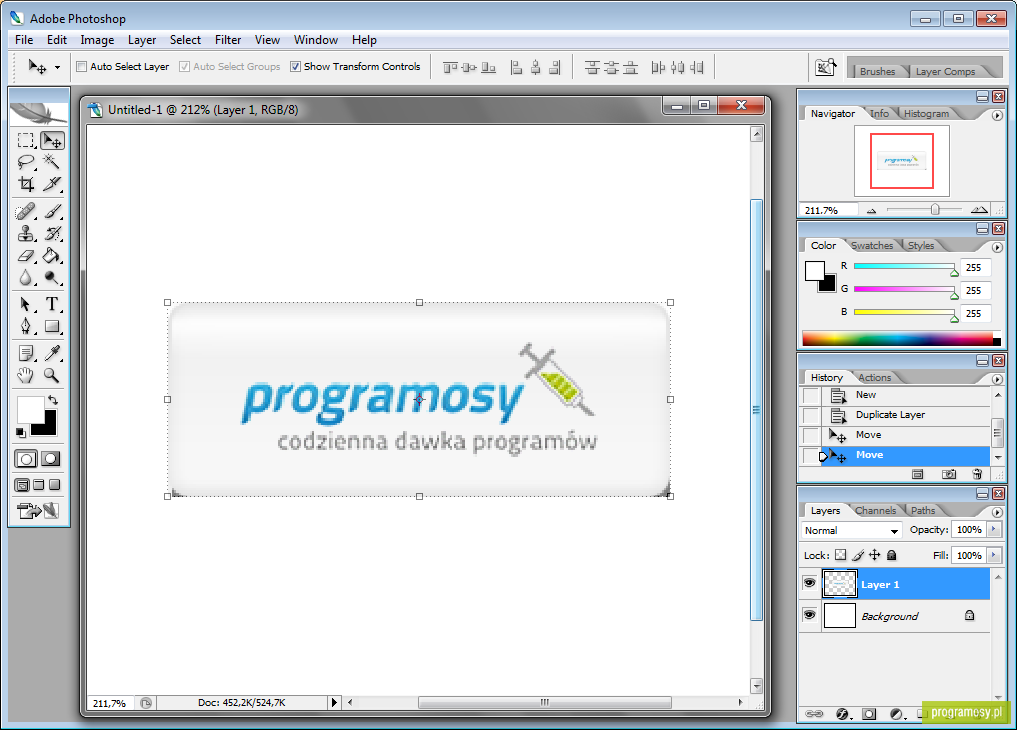Select the Path Selection tool
This screenshot has width=1017, height=730.
[x=26, y=304]
